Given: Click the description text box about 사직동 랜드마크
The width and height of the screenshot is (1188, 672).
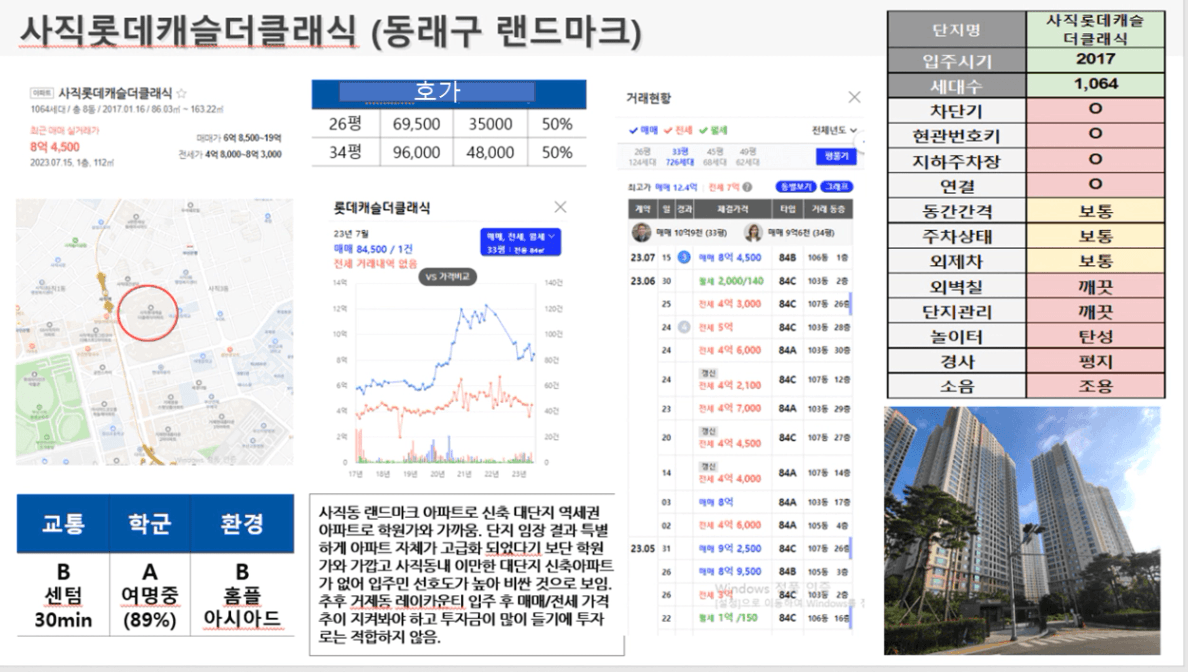Looking at the screenshot, I should point(467,574).
